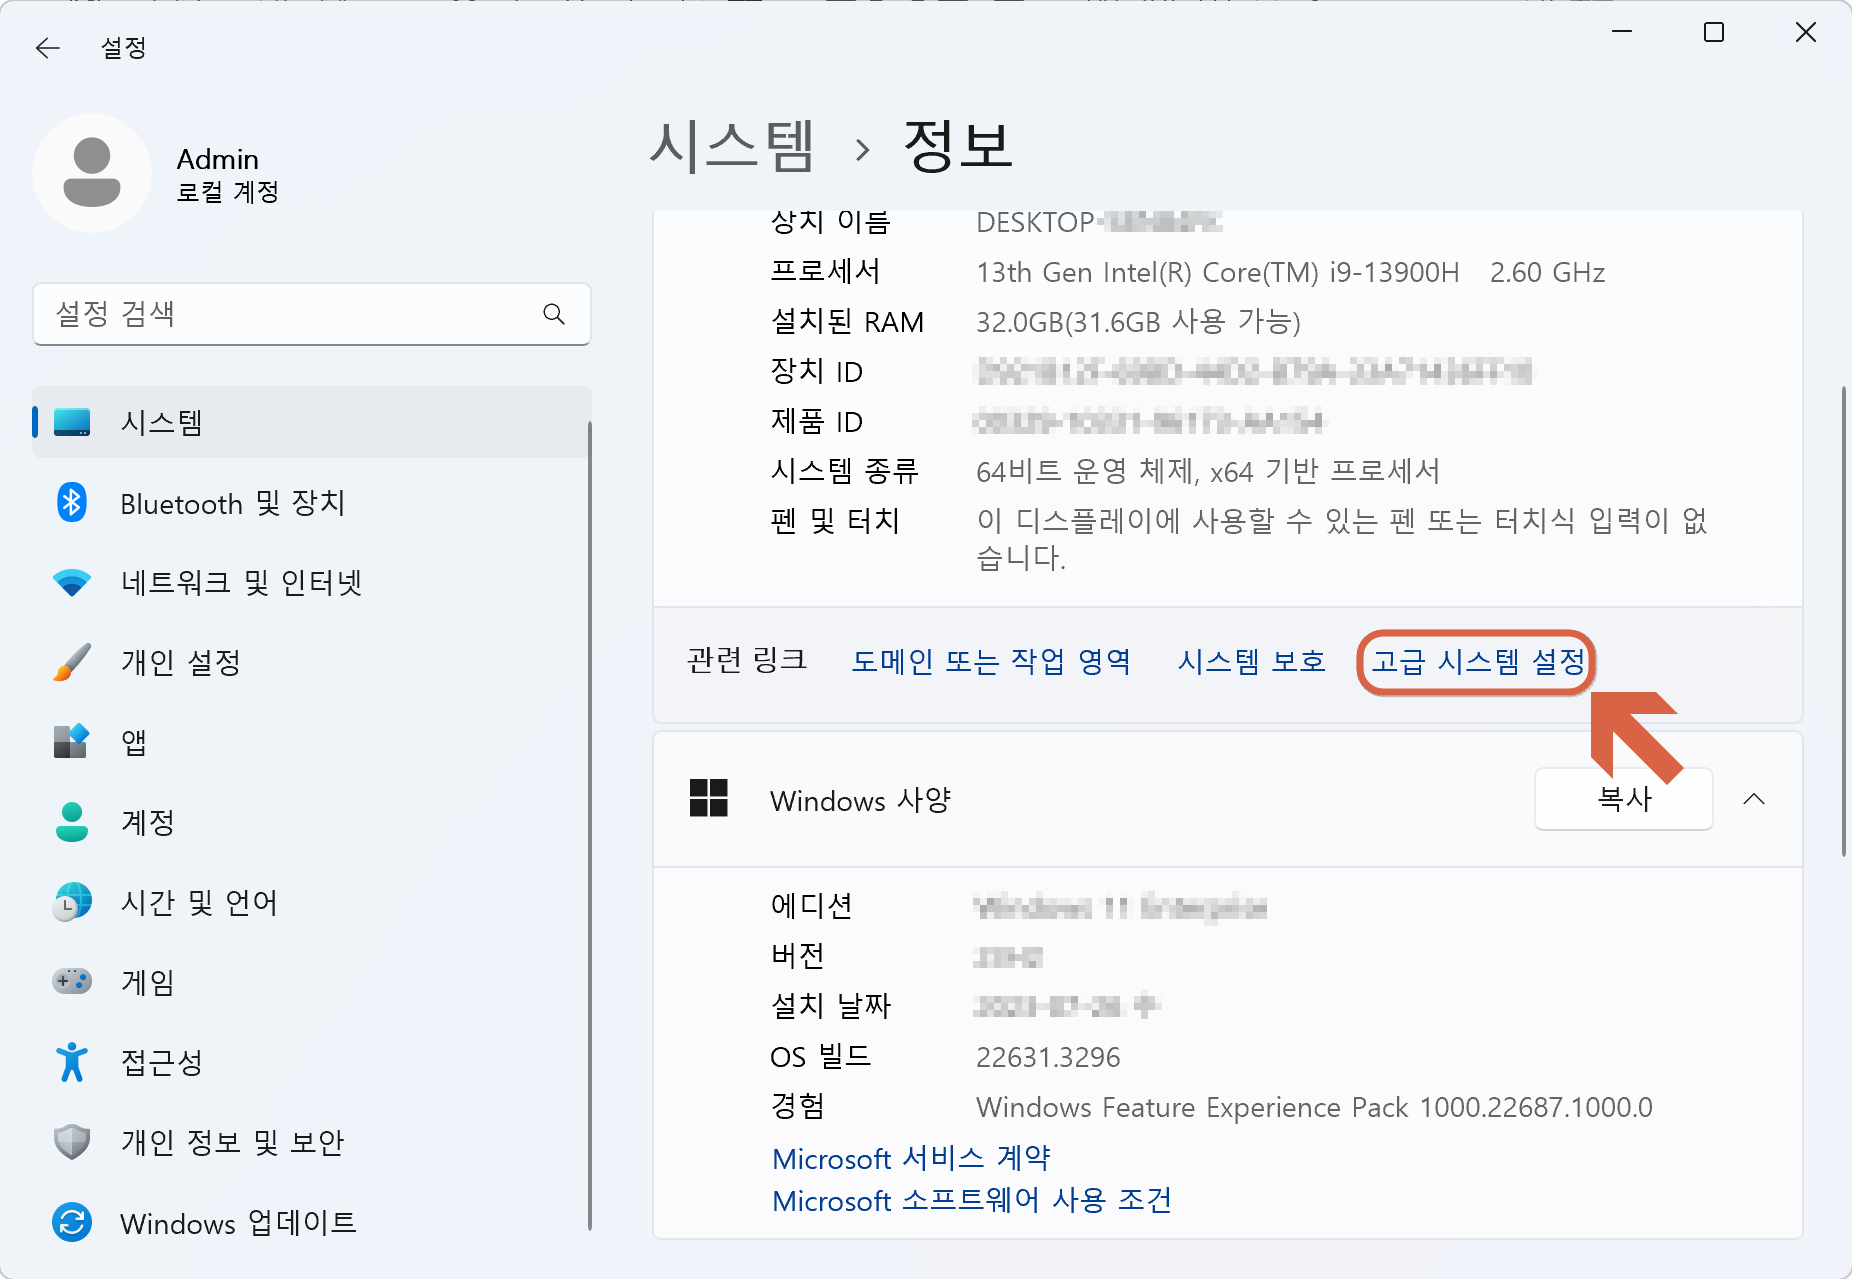Click the 설치된 RAM label
Viewport: 1852px width, 1279px height.
(x=847, y=322)
